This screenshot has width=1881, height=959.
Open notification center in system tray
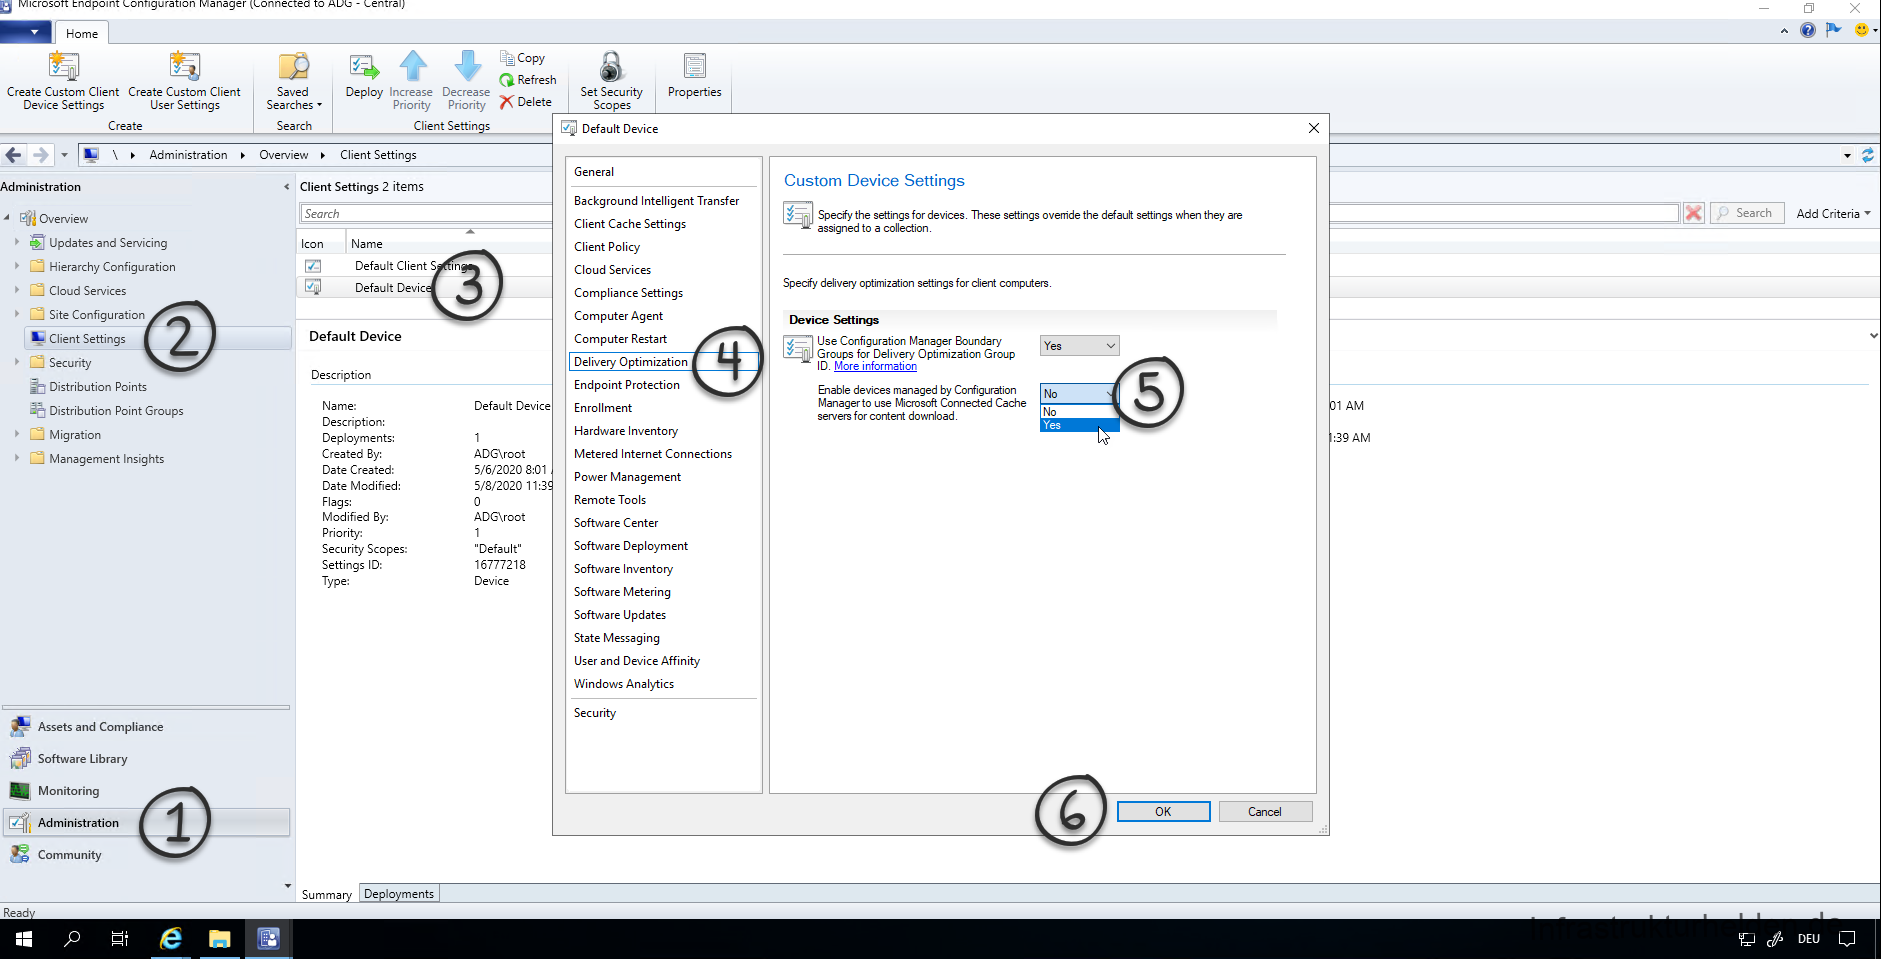[1847, 938]
